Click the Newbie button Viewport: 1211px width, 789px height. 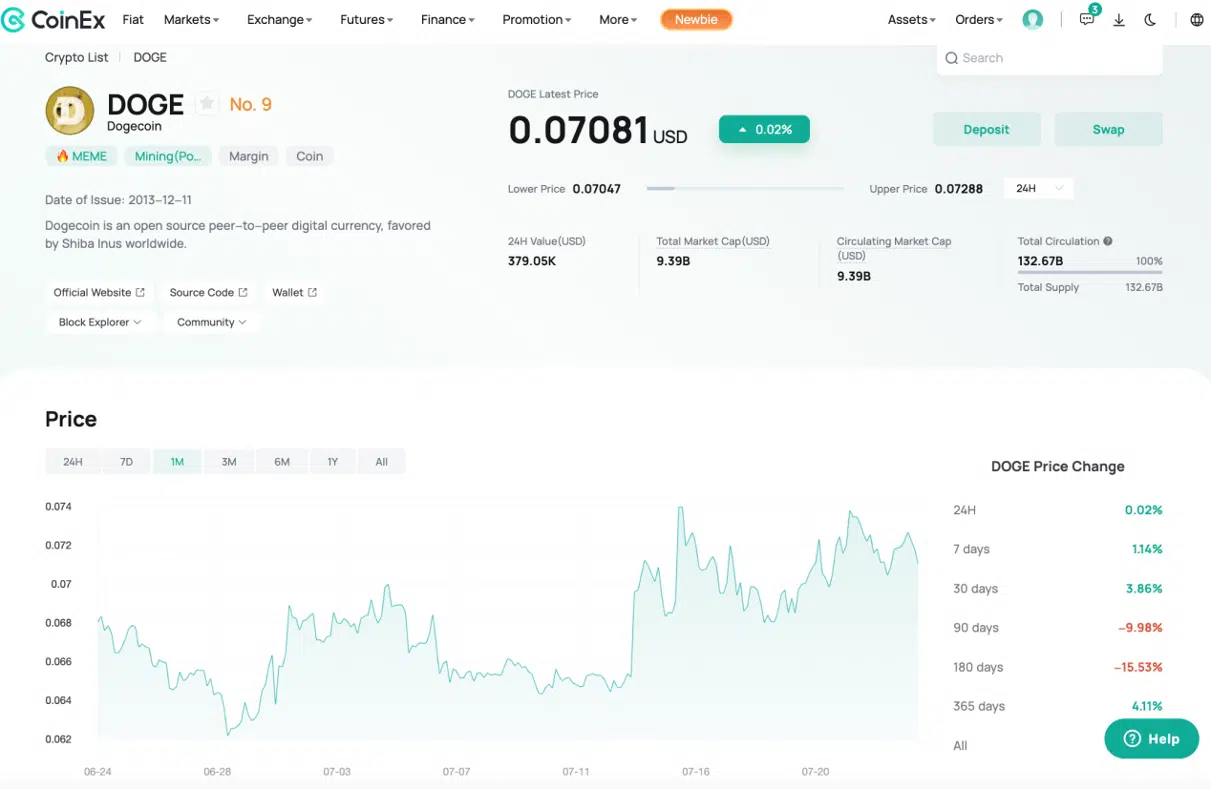click(x=696, y=19)
